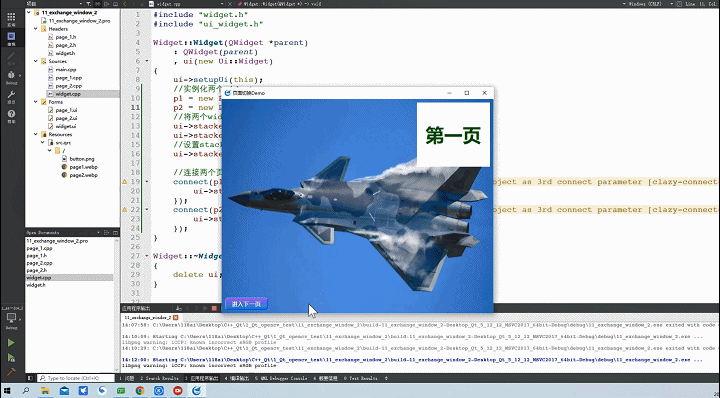This screenshot has width=720, height=398.
Task: Collapse the 11_exchange_window_2 project node
Action: click(29, 12)
